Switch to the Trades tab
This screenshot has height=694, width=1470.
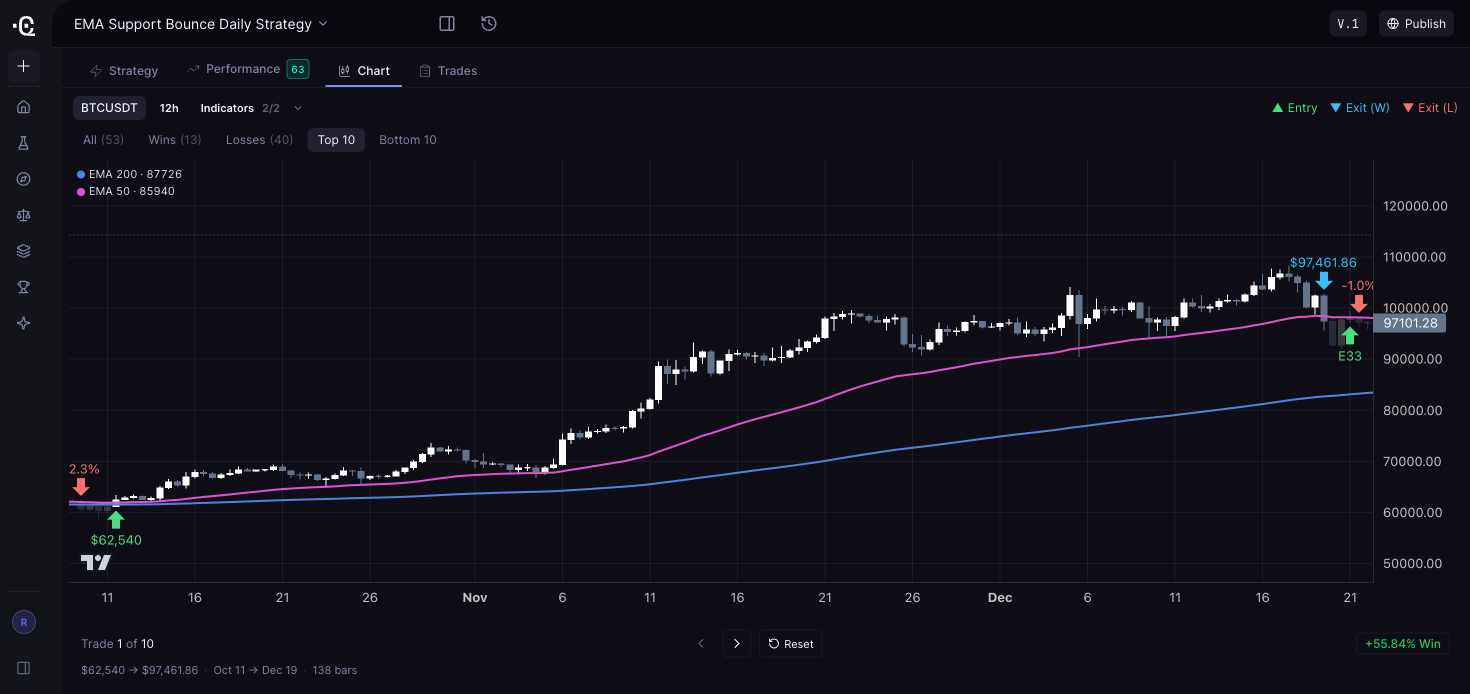[448, 71]
